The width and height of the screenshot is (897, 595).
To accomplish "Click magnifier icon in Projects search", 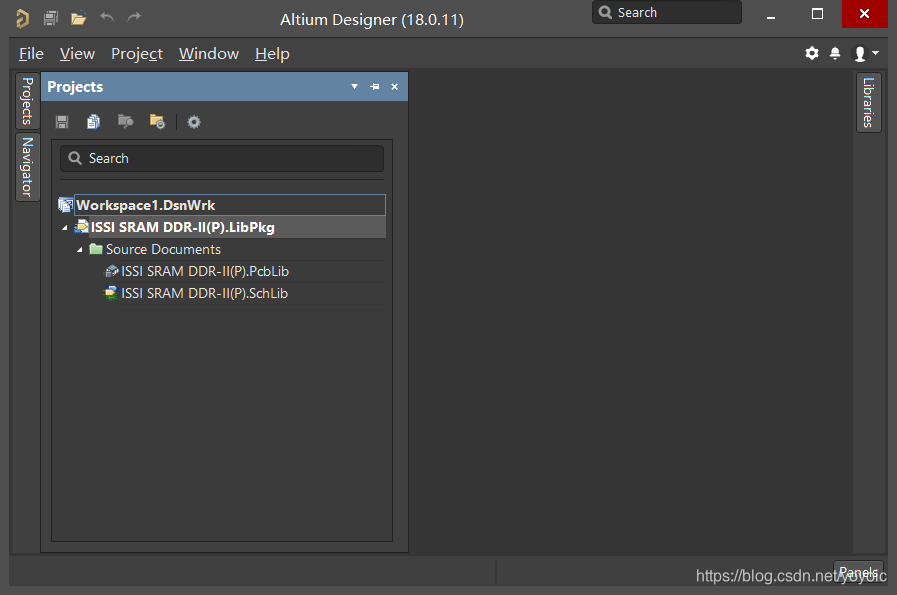I will point(75,158).
